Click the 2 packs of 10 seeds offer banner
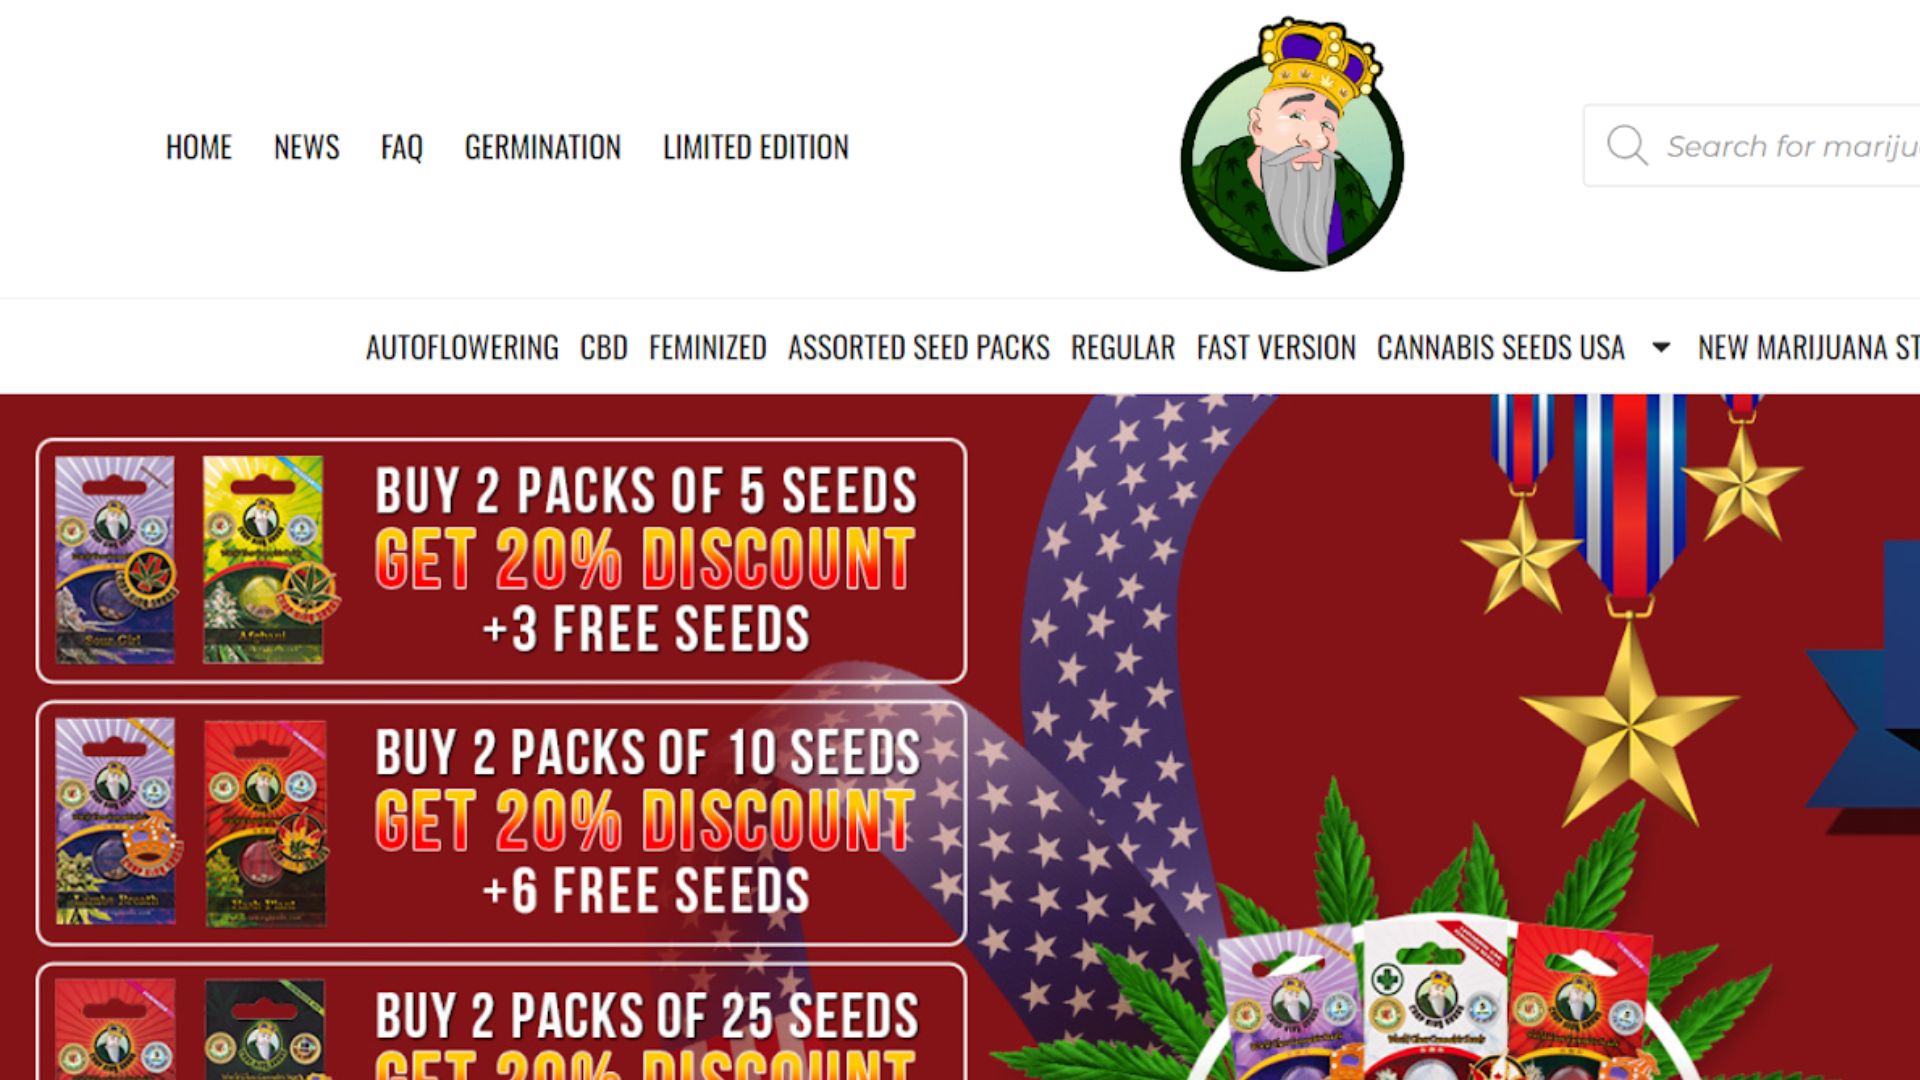This screenshot has width=1920, height=1080. (501, 822)
